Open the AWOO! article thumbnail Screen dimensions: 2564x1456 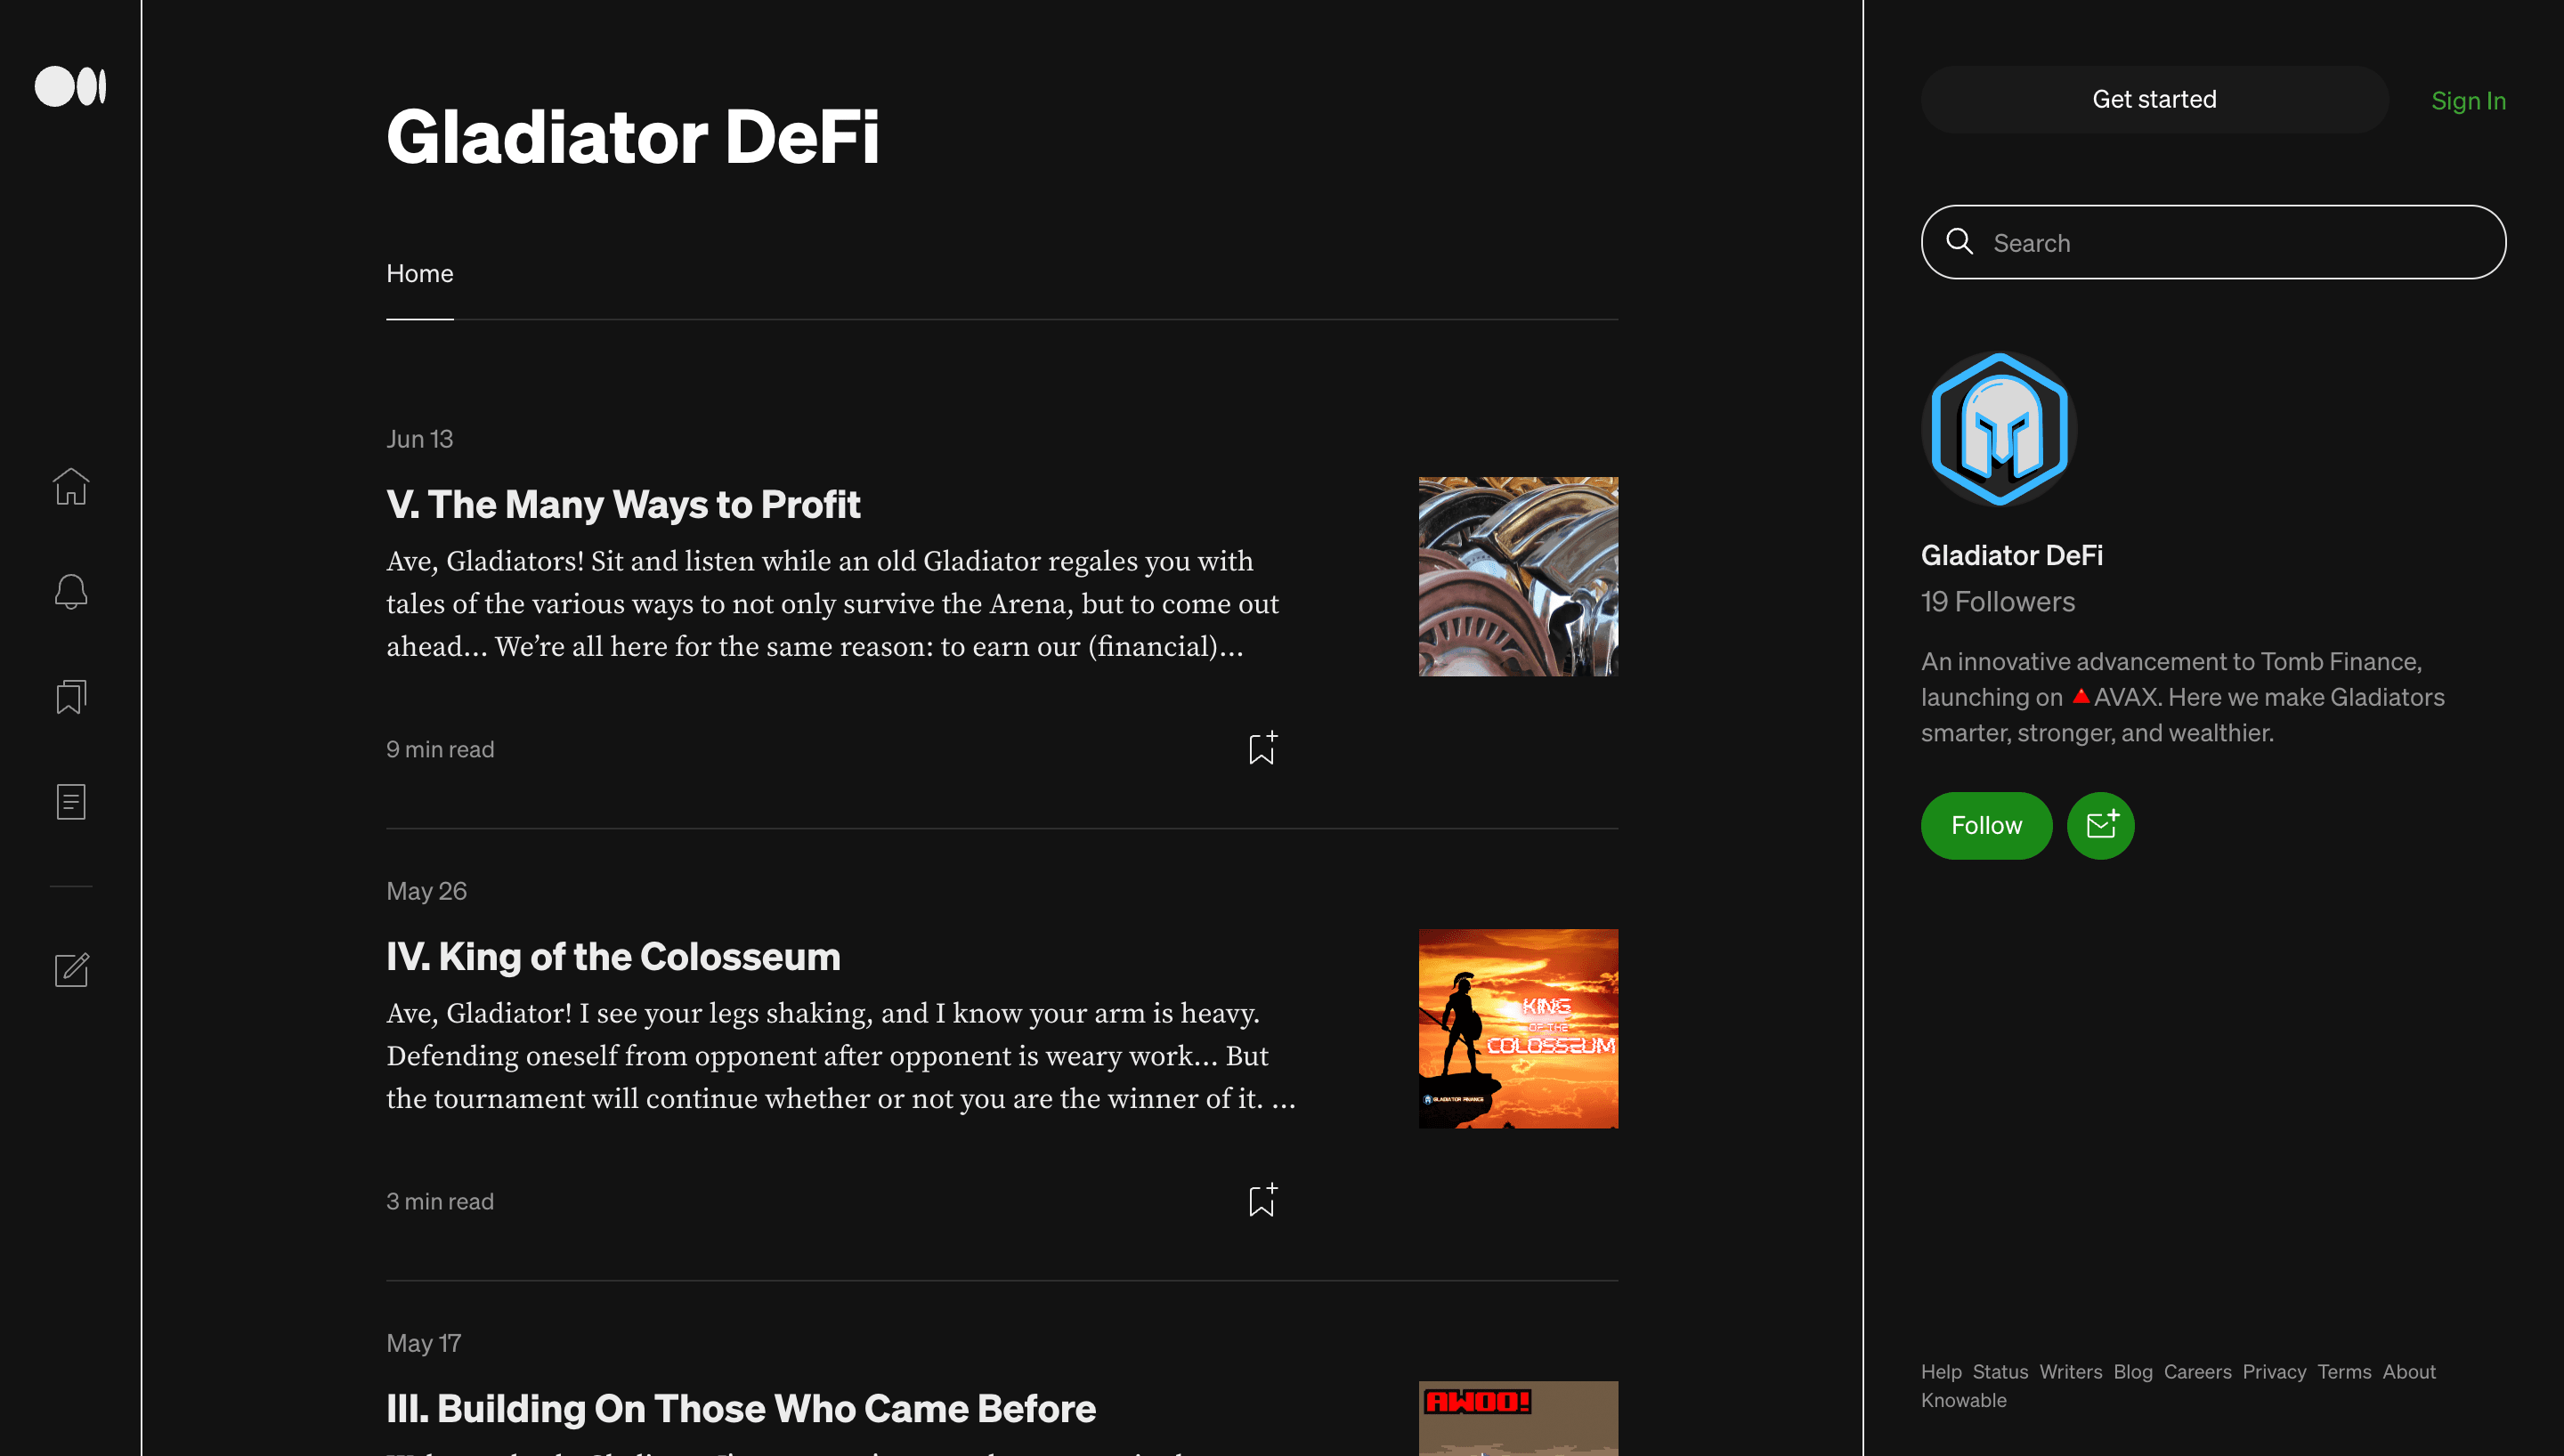1518,1418
